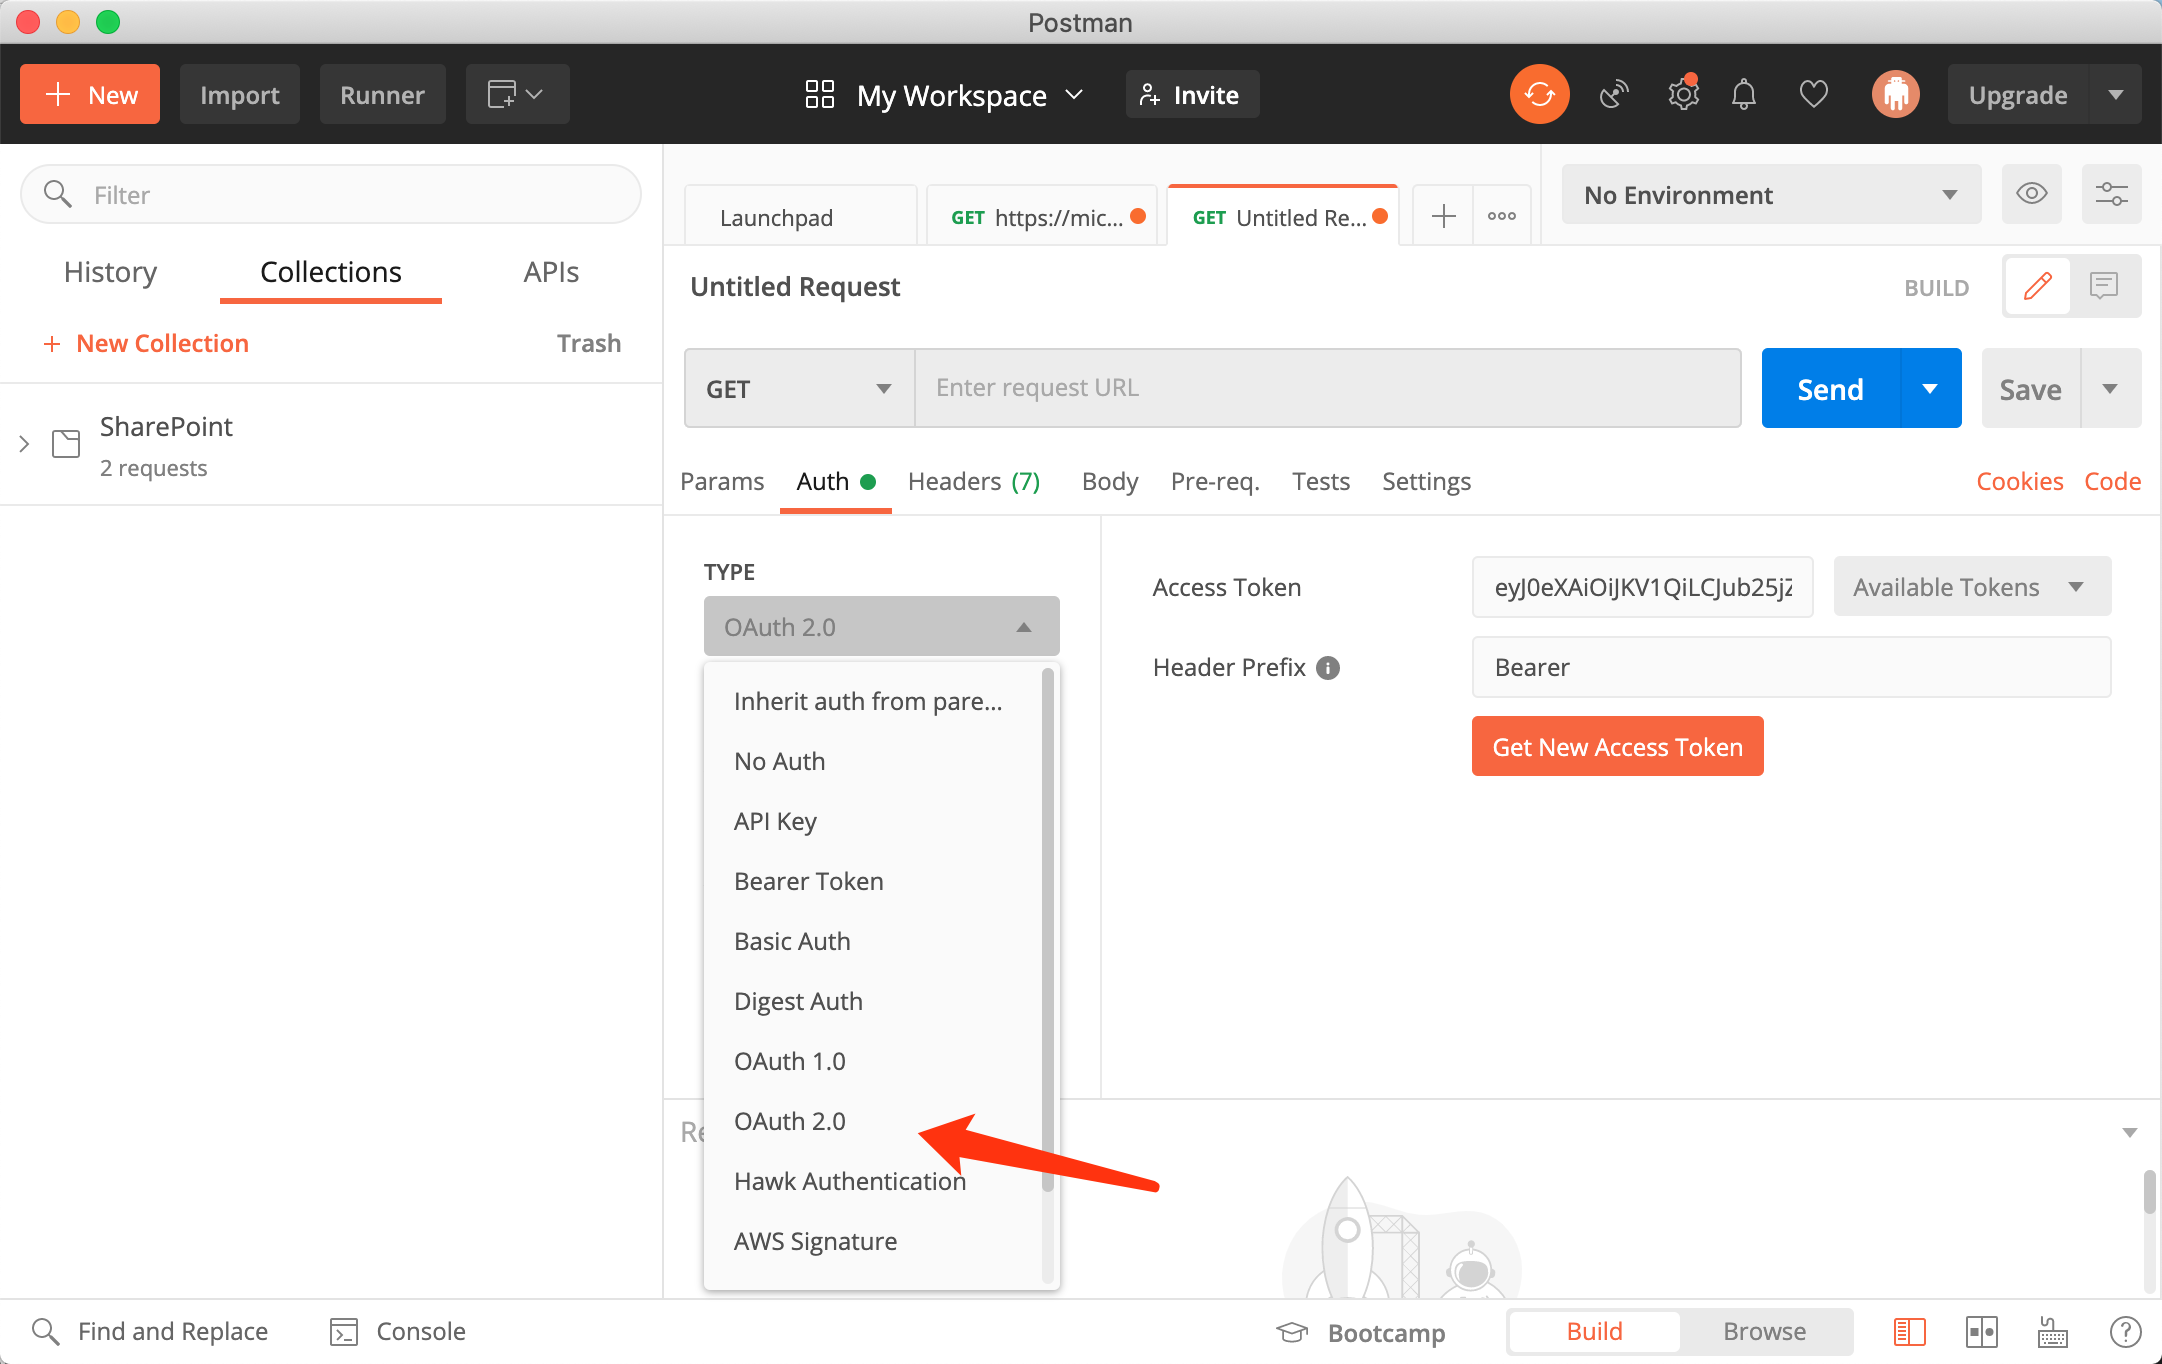Collapse the response panel arrow
The image size is (2162, 1364).
(x=2130, y=1132)
